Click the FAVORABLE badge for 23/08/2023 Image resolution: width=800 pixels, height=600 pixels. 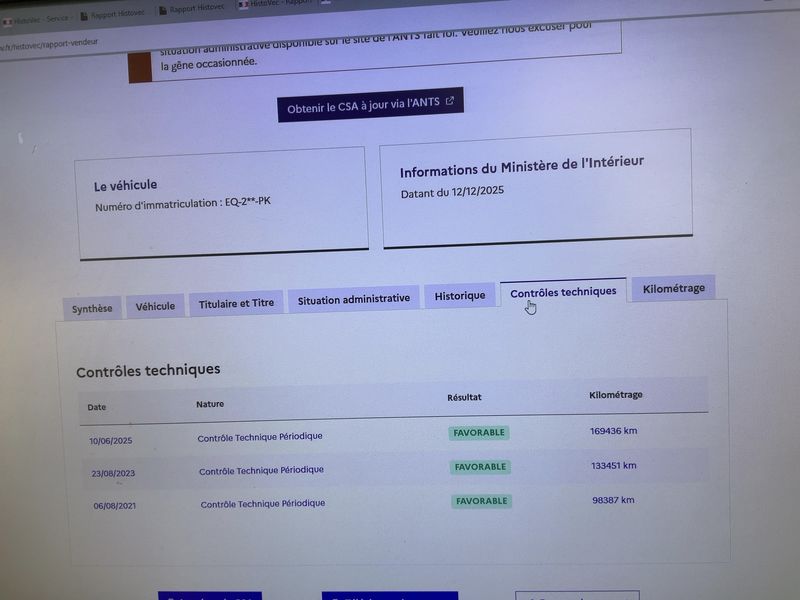480,467
